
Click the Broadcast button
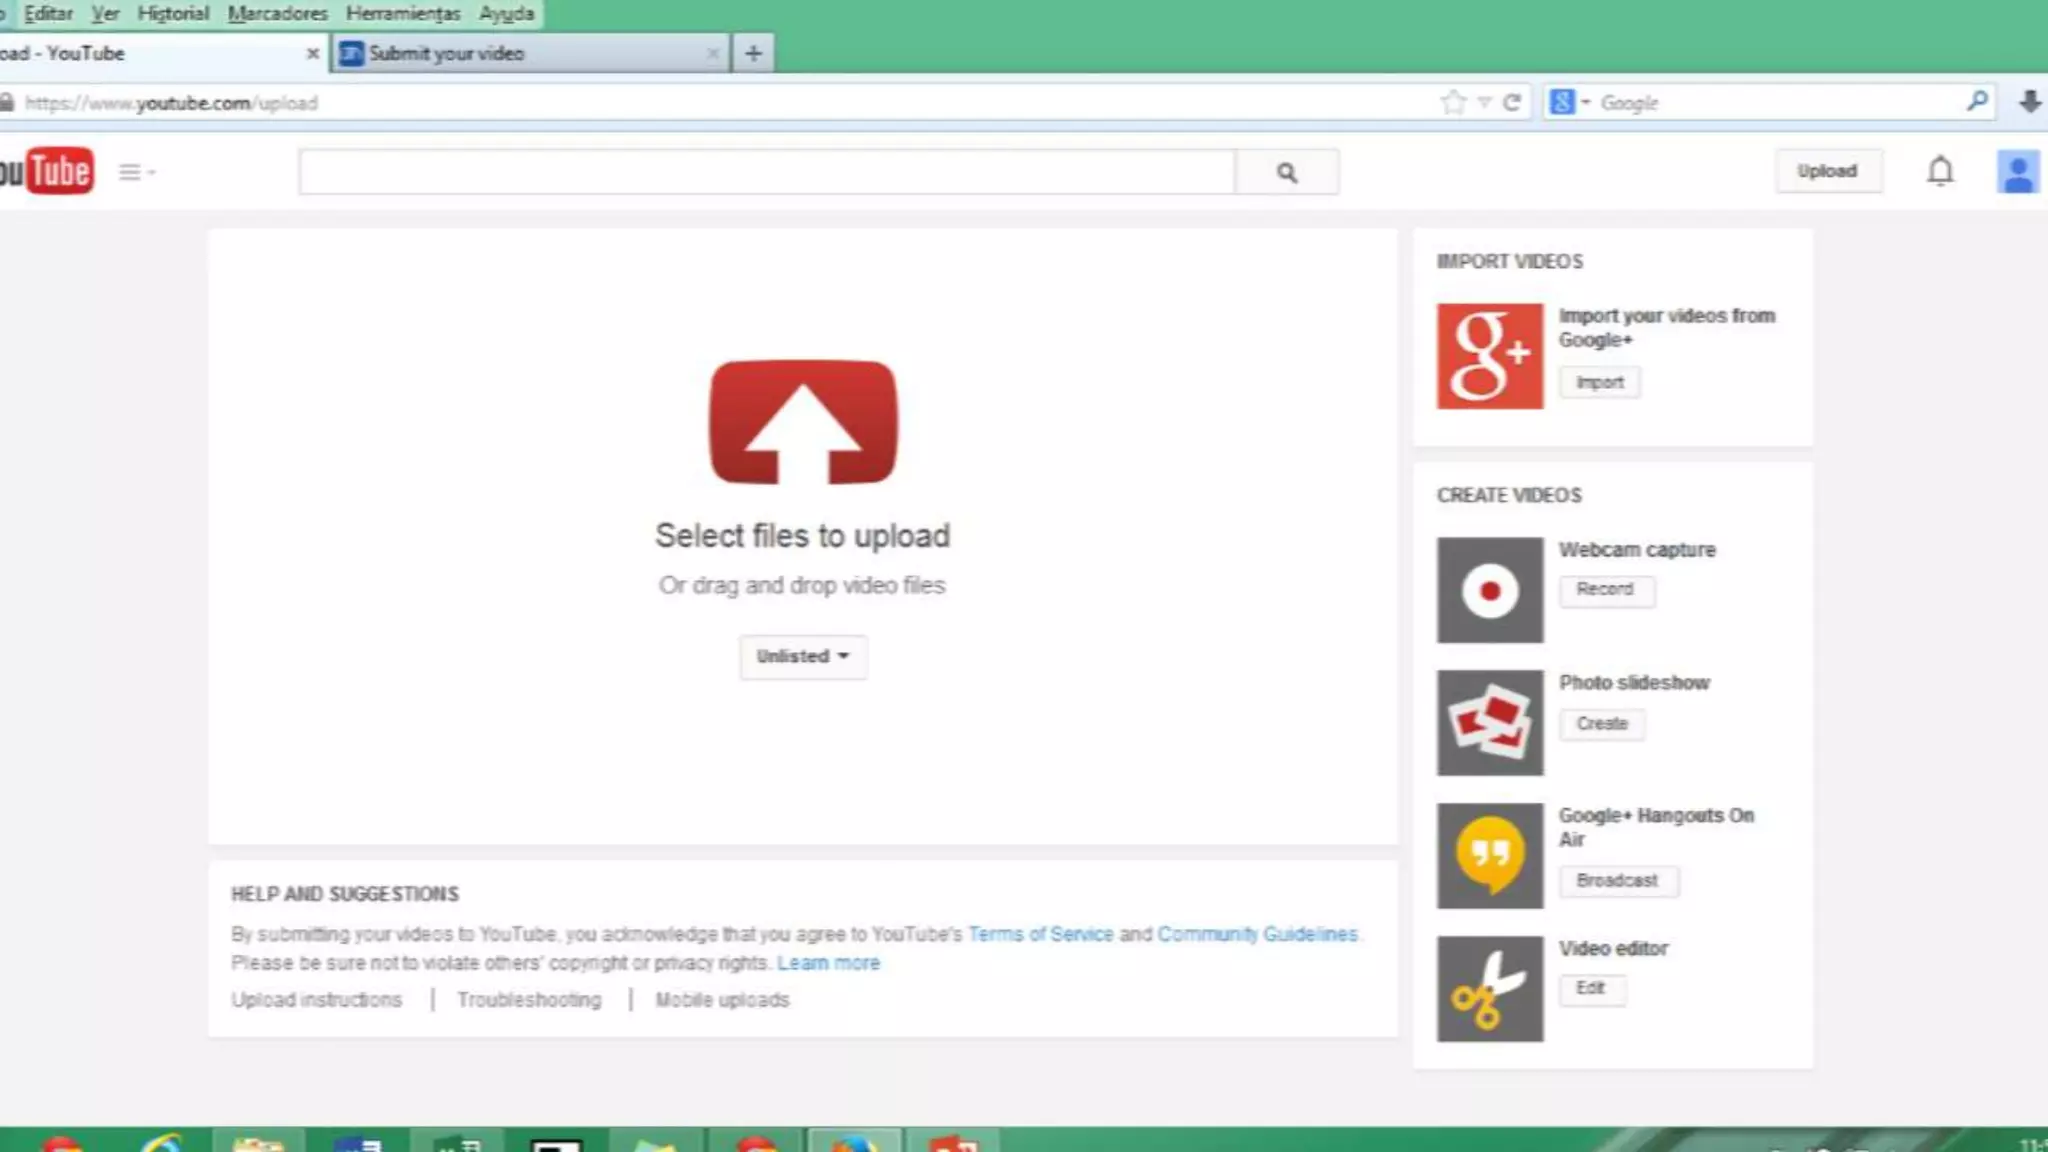click(1617, 881)
